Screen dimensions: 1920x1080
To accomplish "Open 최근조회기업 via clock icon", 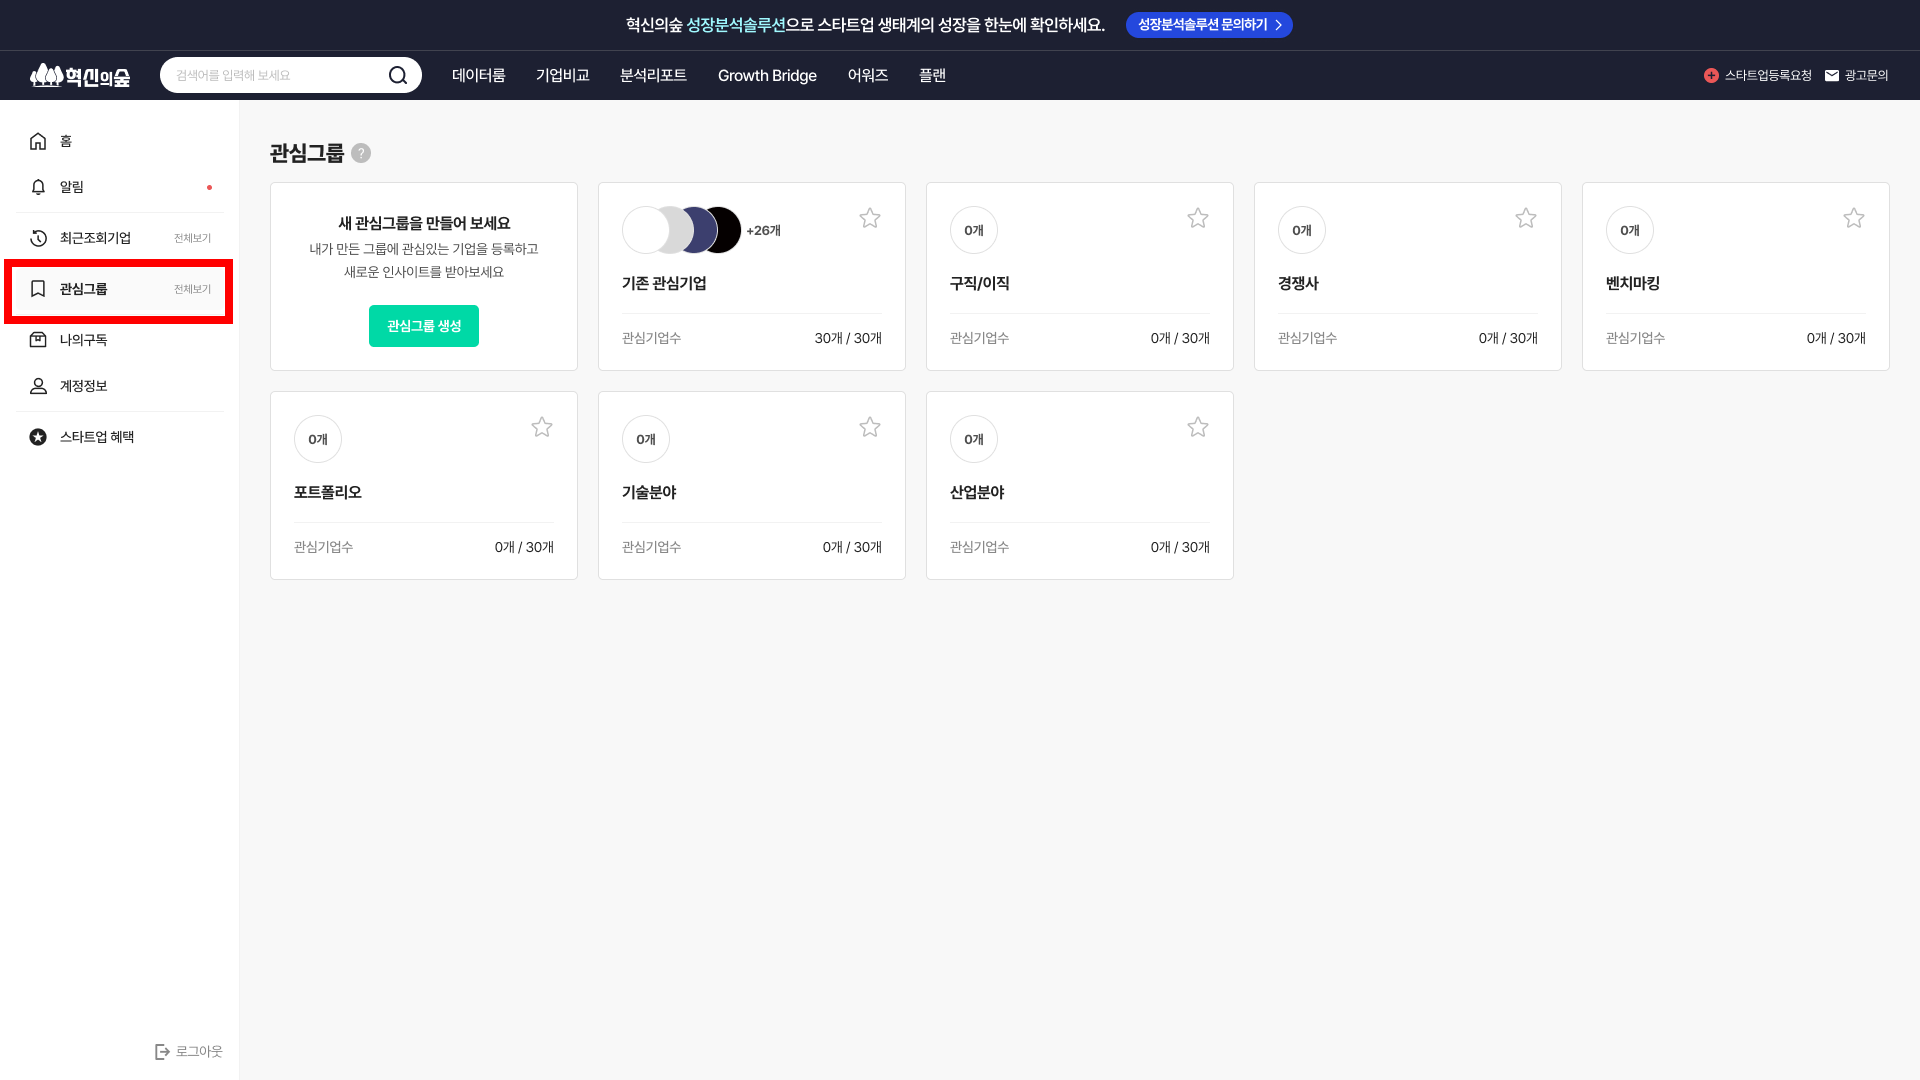I will [38, 238].
